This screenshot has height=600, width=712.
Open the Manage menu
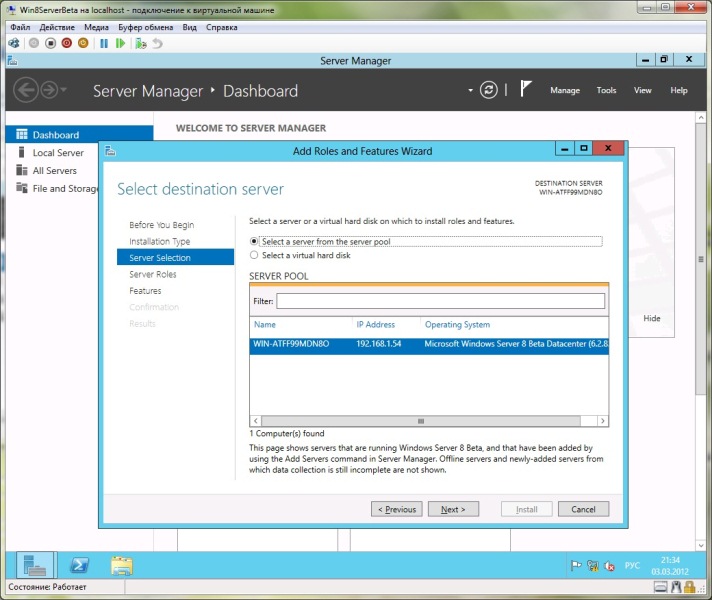(x=564, y=90)
